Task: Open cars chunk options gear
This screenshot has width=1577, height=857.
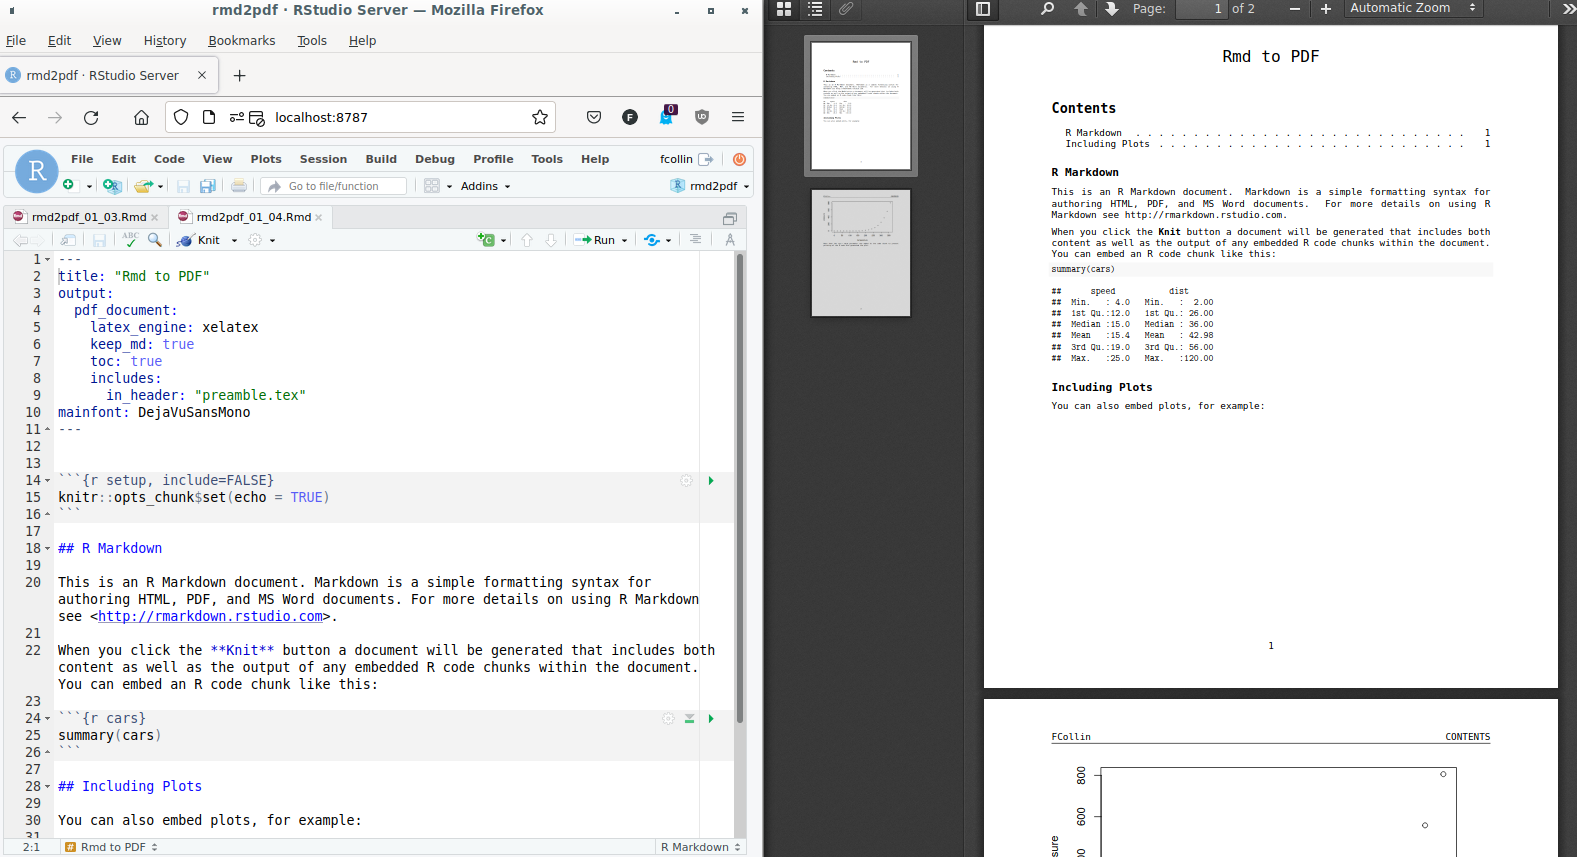Action: (x=668, y=719)
